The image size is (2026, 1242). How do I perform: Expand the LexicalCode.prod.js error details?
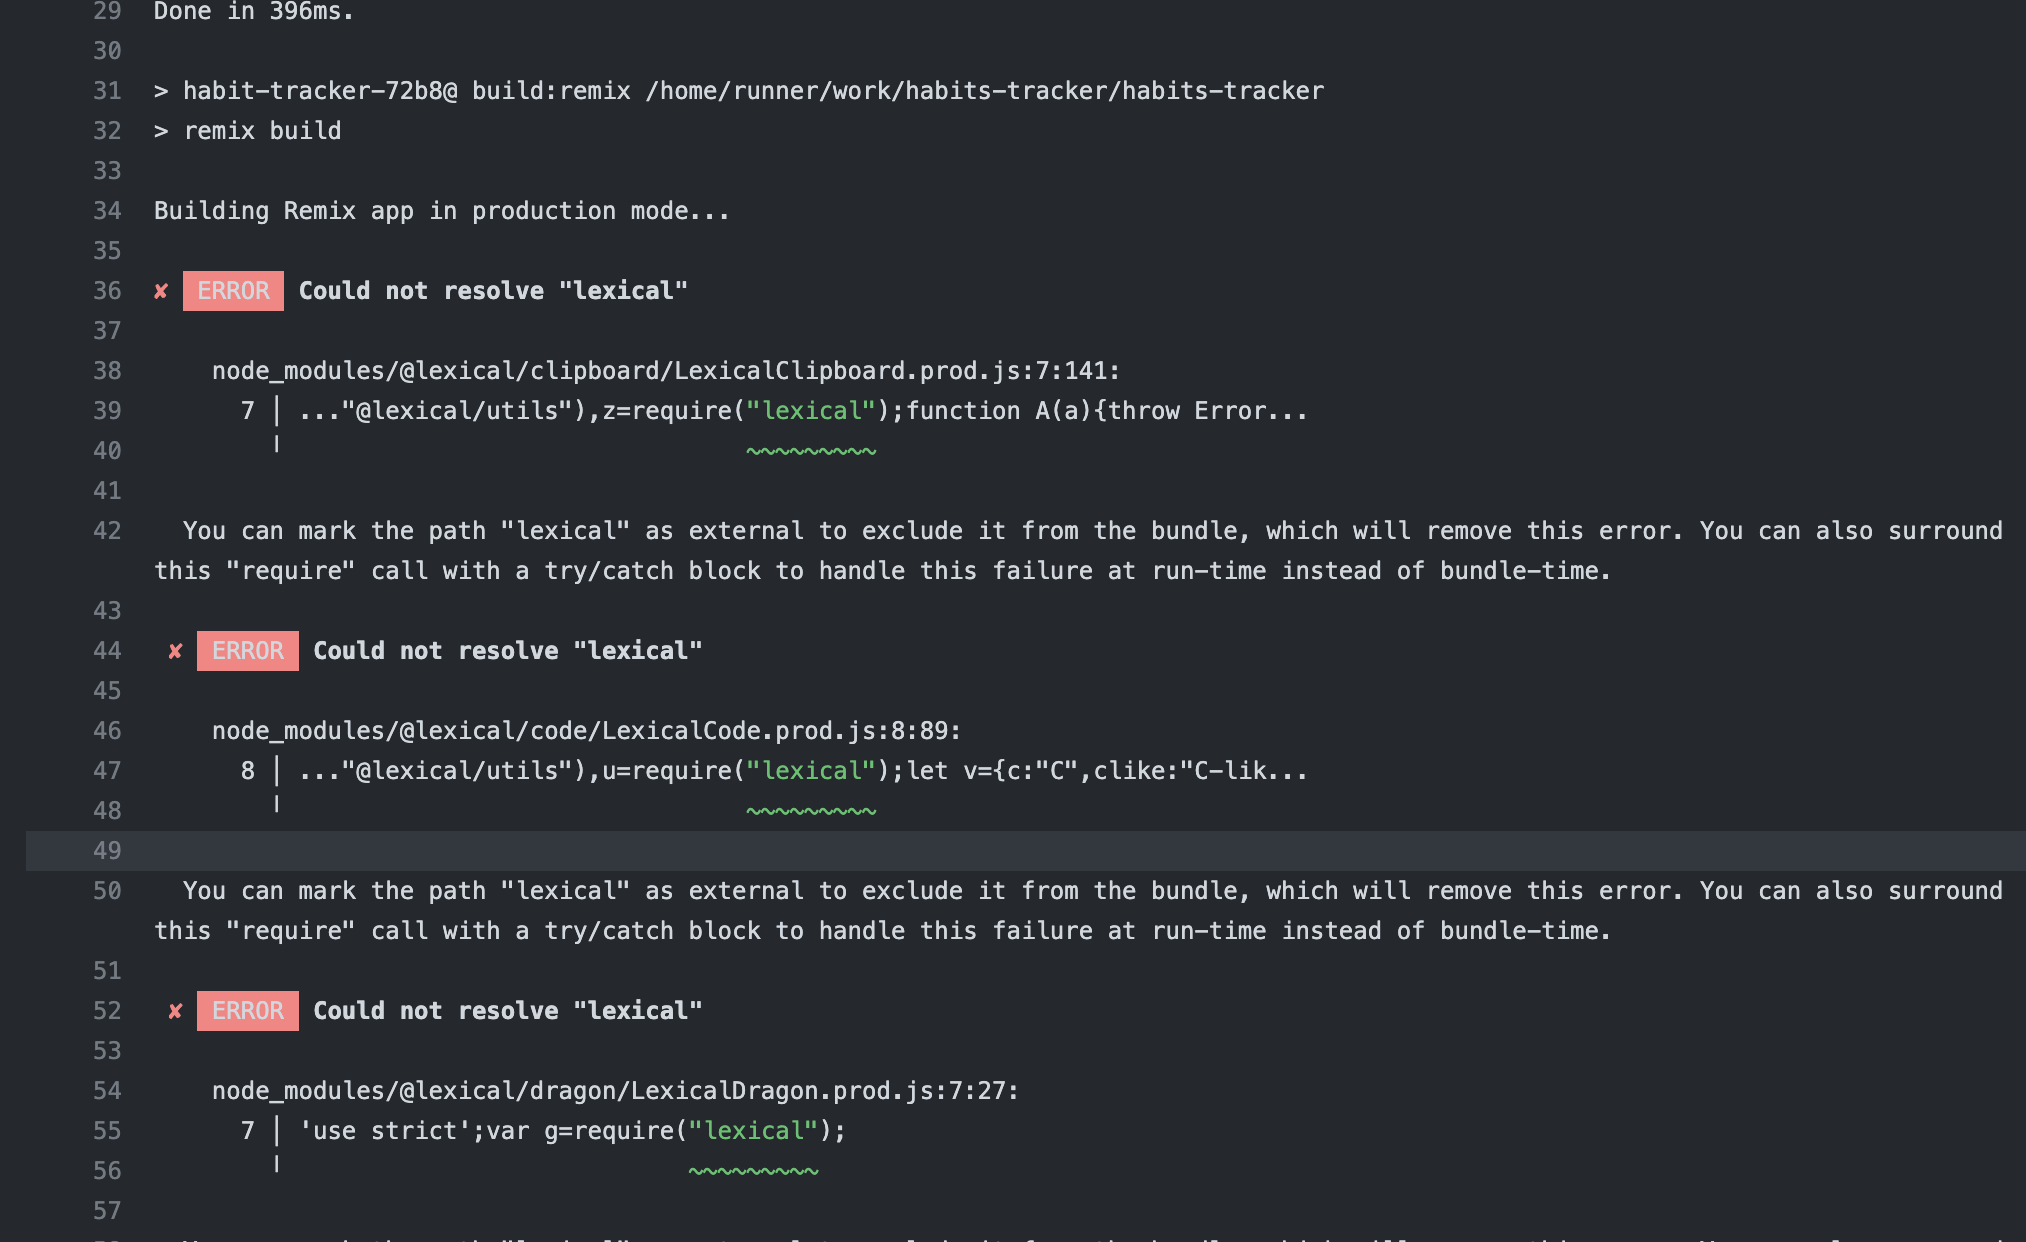click(507, 651)
